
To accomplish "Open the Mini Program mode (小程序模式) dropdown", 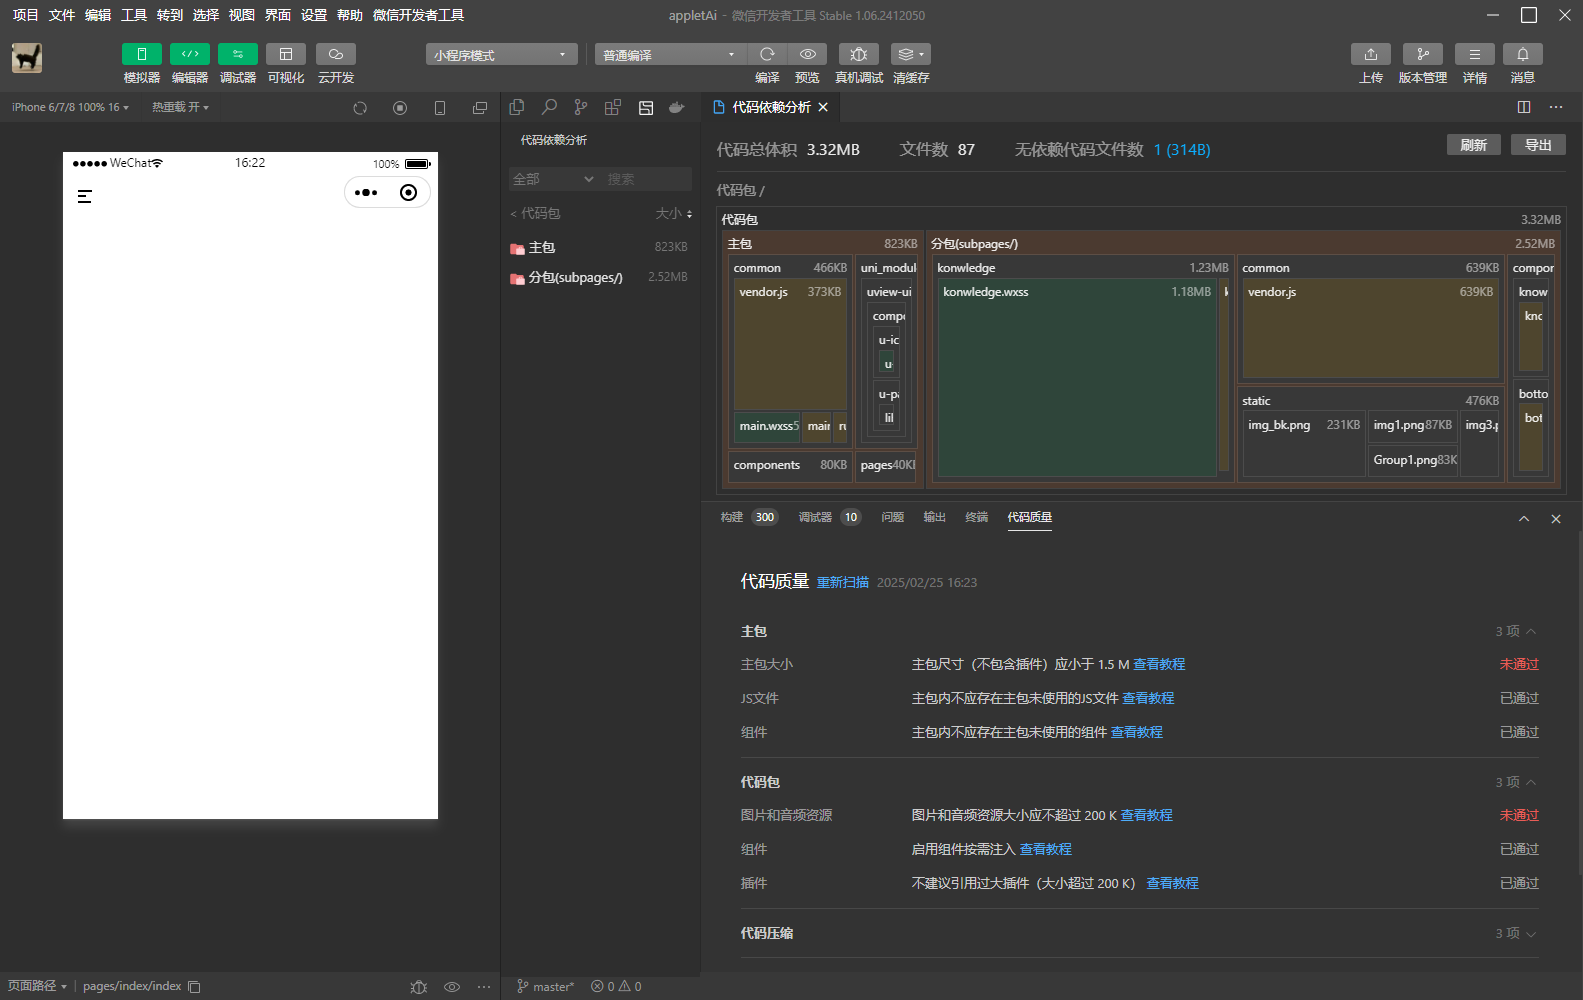I will click(x=501, y=55).
